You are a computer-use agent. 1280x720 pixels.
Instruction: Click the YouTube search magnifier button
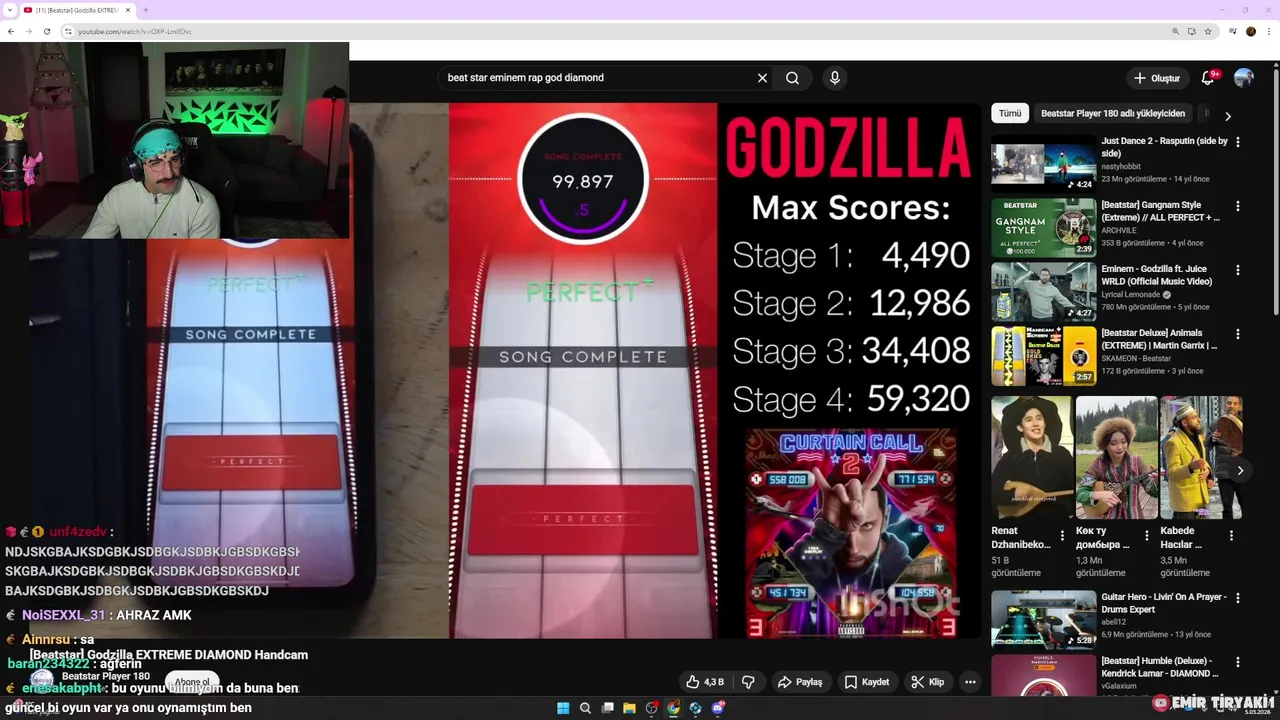(x=792, y=78)
